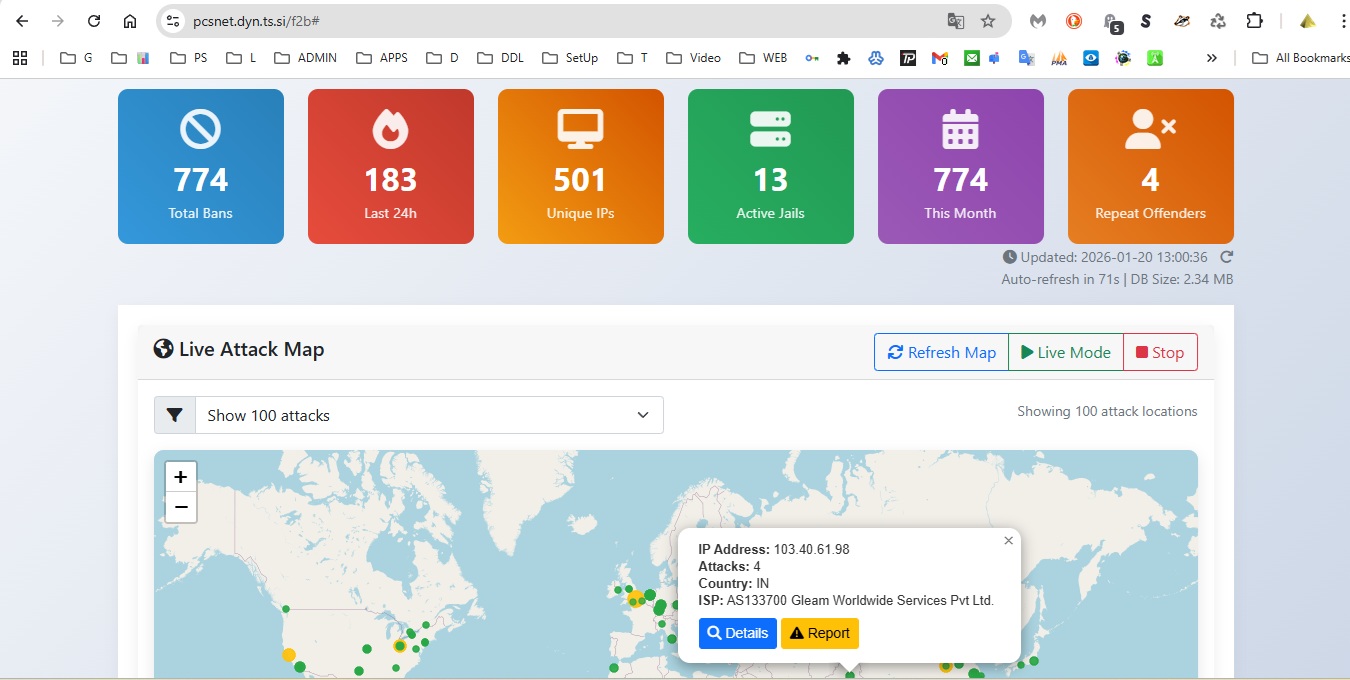The width and height of the screenshot is (1350, 680).
Task: Zoom out on the attack map
Action: click(x=181, y=507)
